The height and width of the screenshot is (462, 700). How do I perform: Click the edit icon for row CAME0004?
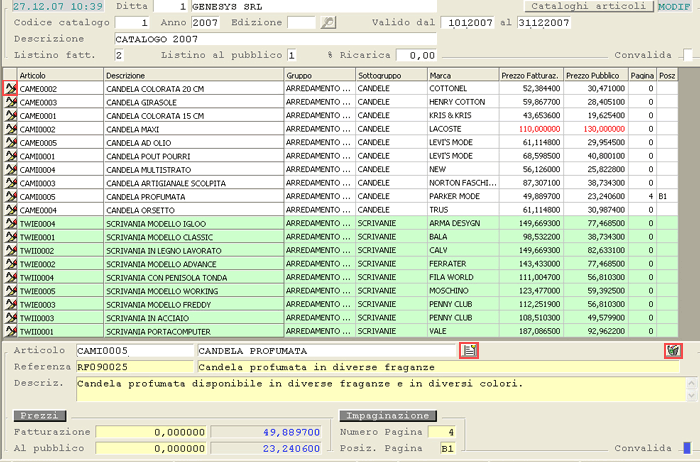coord(10,210)
